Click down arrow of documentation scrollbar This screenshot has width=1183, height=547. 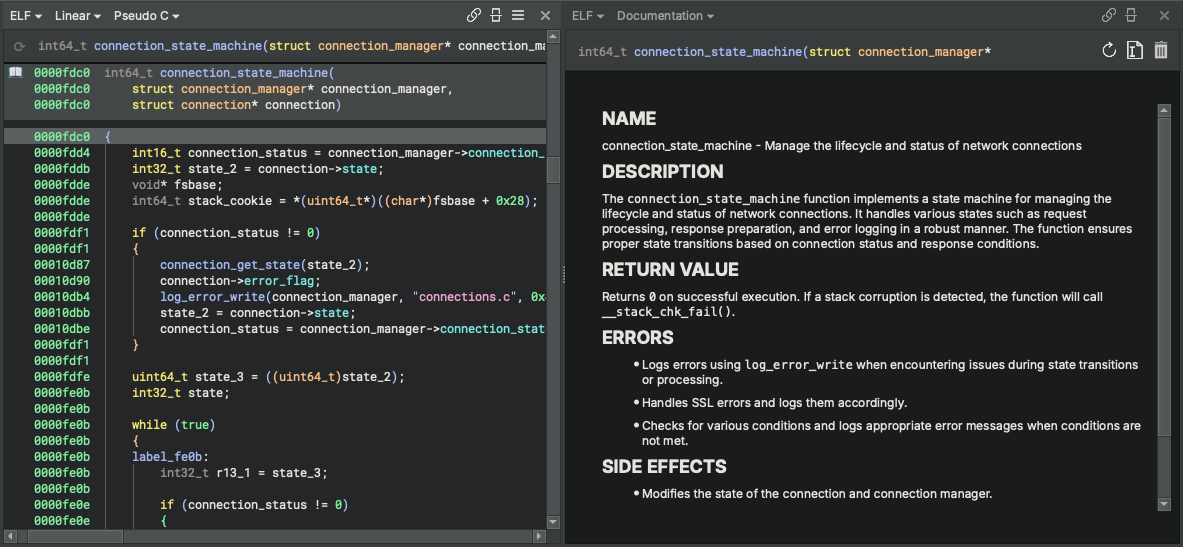click(1163, 504)
